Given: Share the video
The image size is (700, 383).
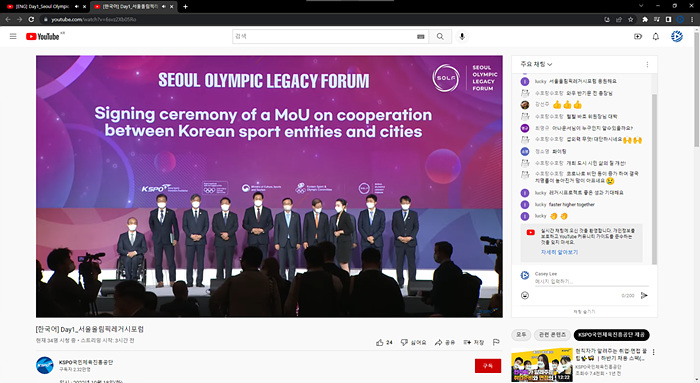Looking at the screenshot, I should pyautogui.click(x=445, y=342).
